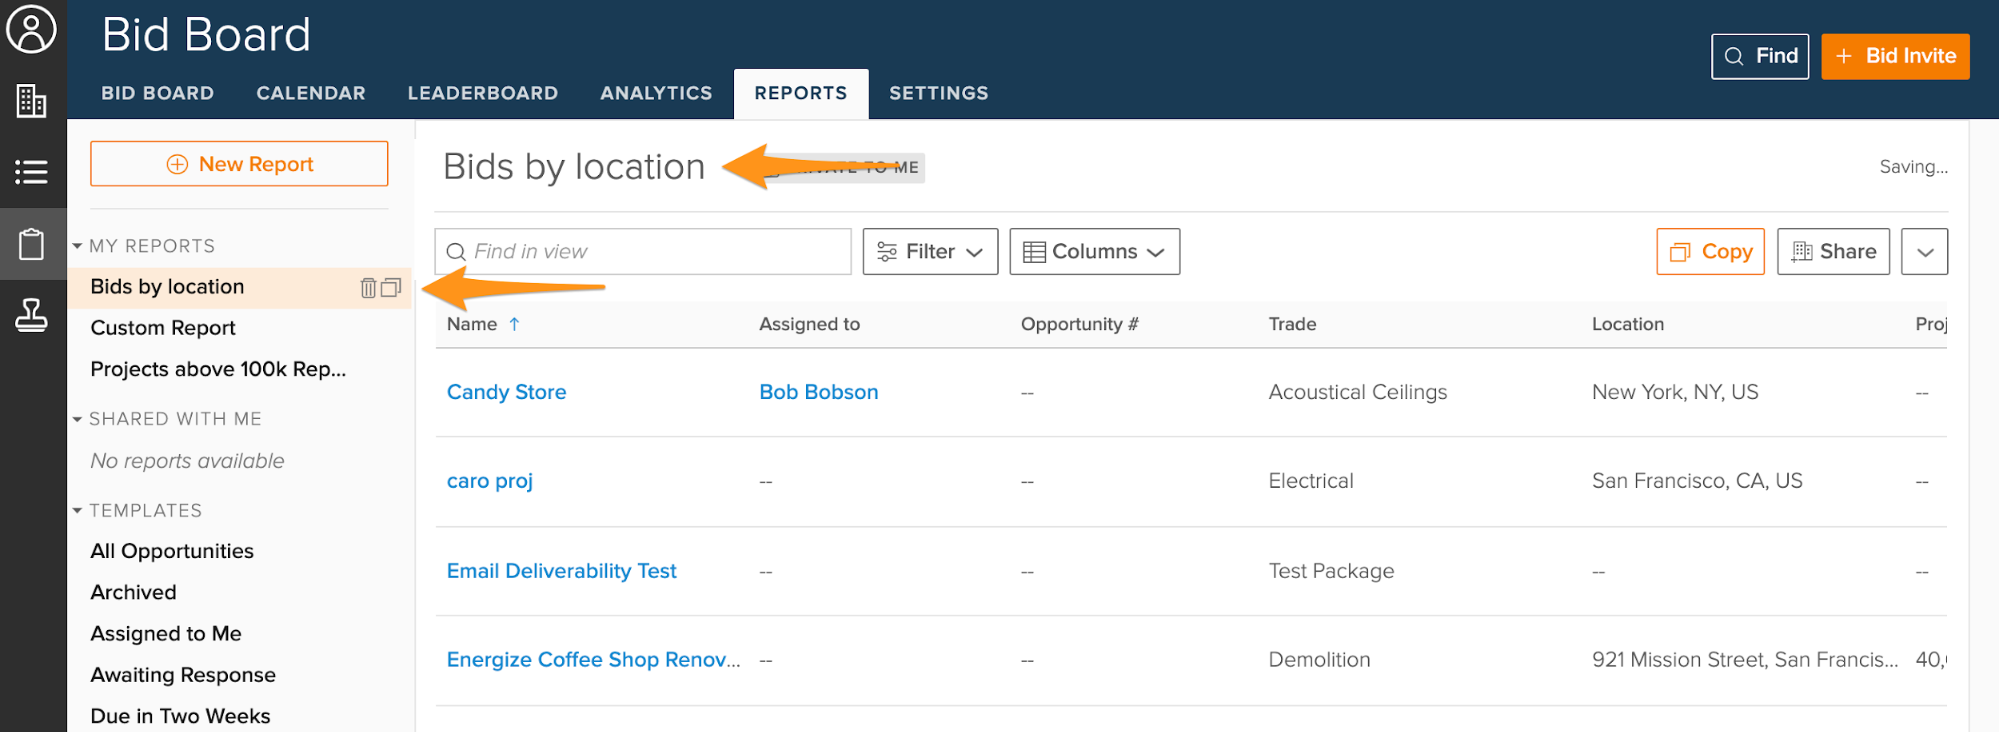Select the Awaiting Response template
Viewport: 1999px width, 733px height.
tap(183, 675)
